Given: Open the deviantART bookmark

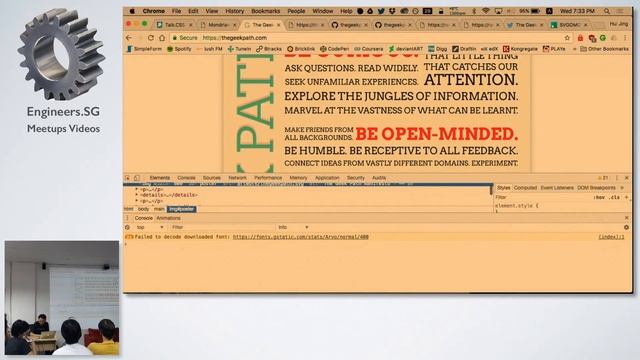Looking at the screenshot, I should 406,49.
